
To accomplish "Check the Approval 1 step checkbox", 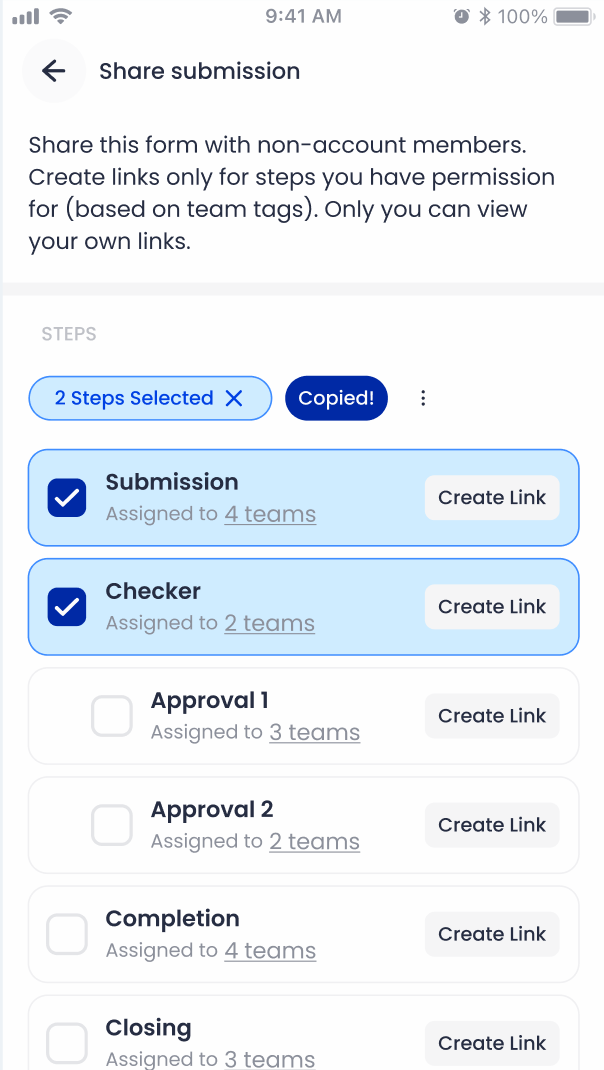I will tap(112, 716).
